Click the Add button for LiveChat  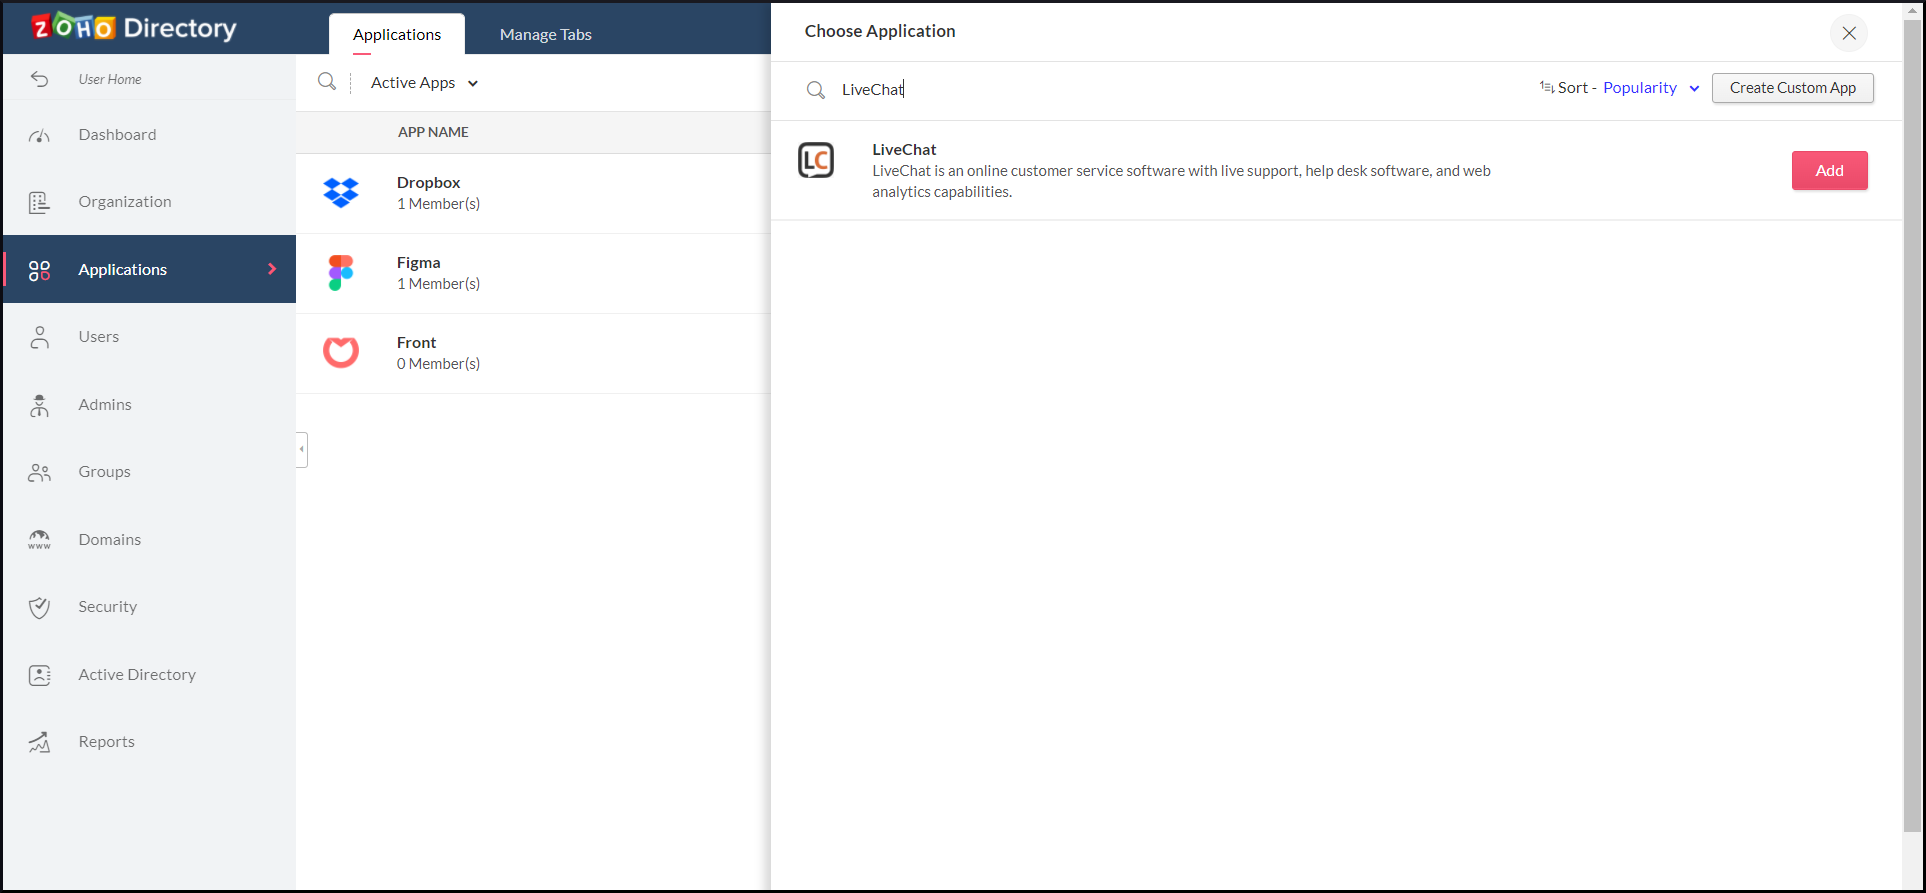coord(1829,171)
